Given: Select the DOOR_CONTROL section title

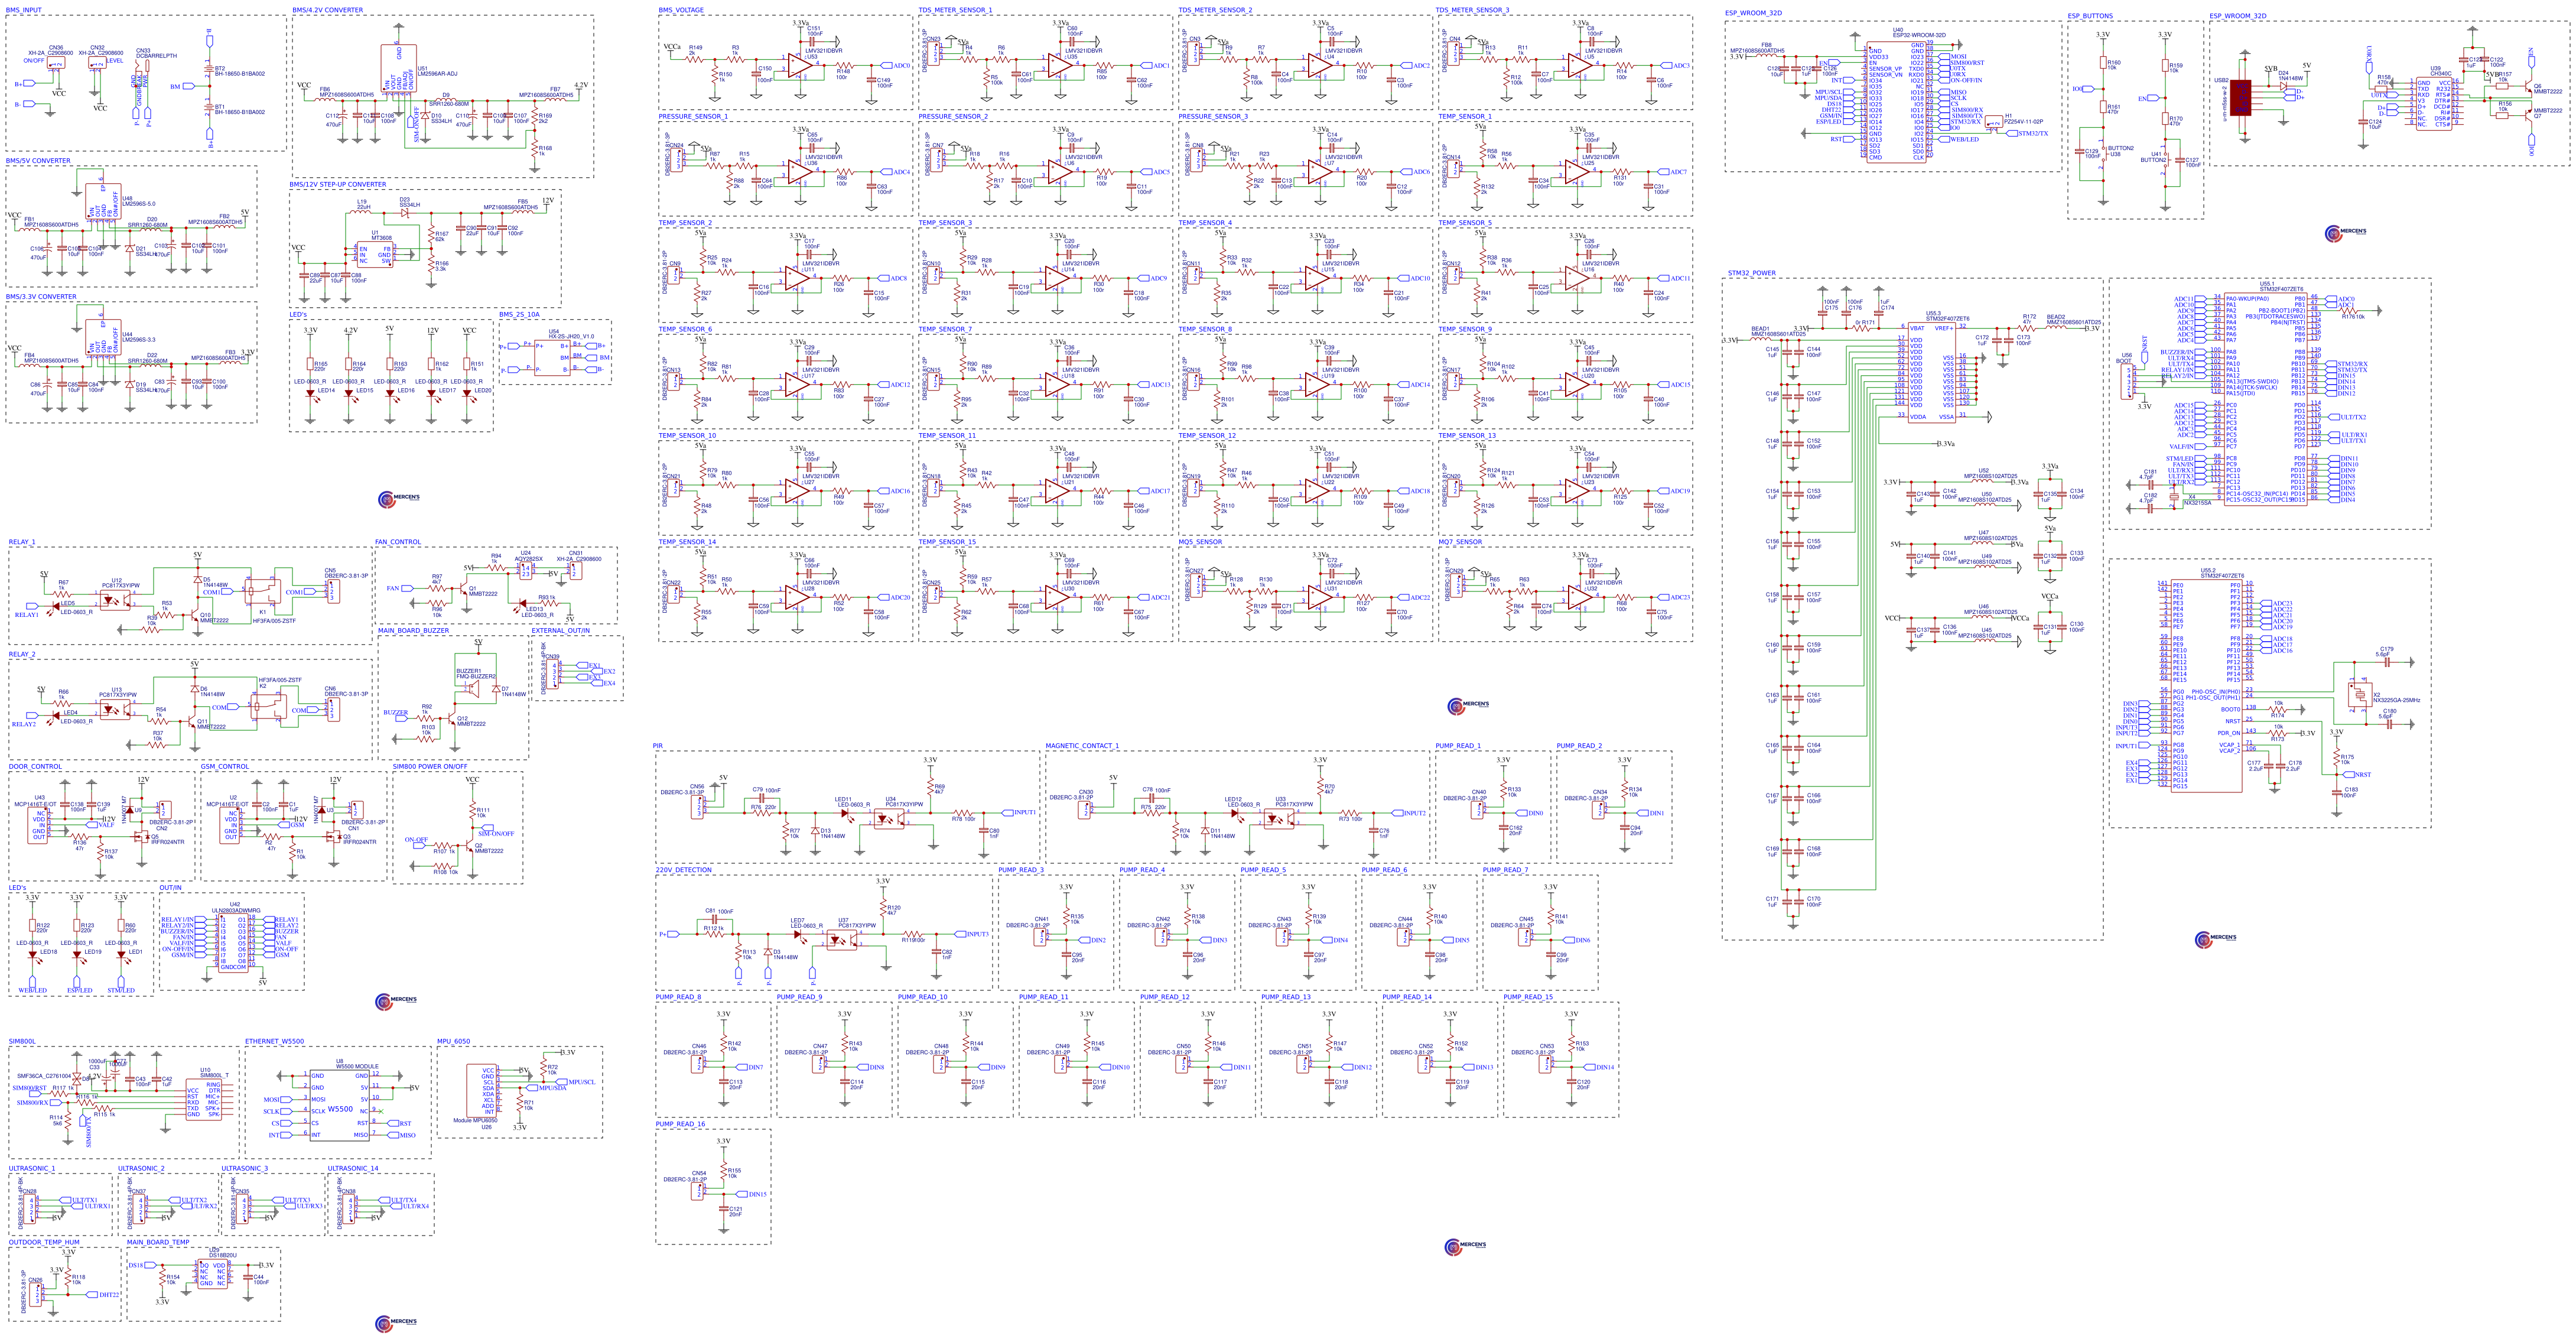Looking at the screenshot, I should pyautogui.click(x=35, y=766).
